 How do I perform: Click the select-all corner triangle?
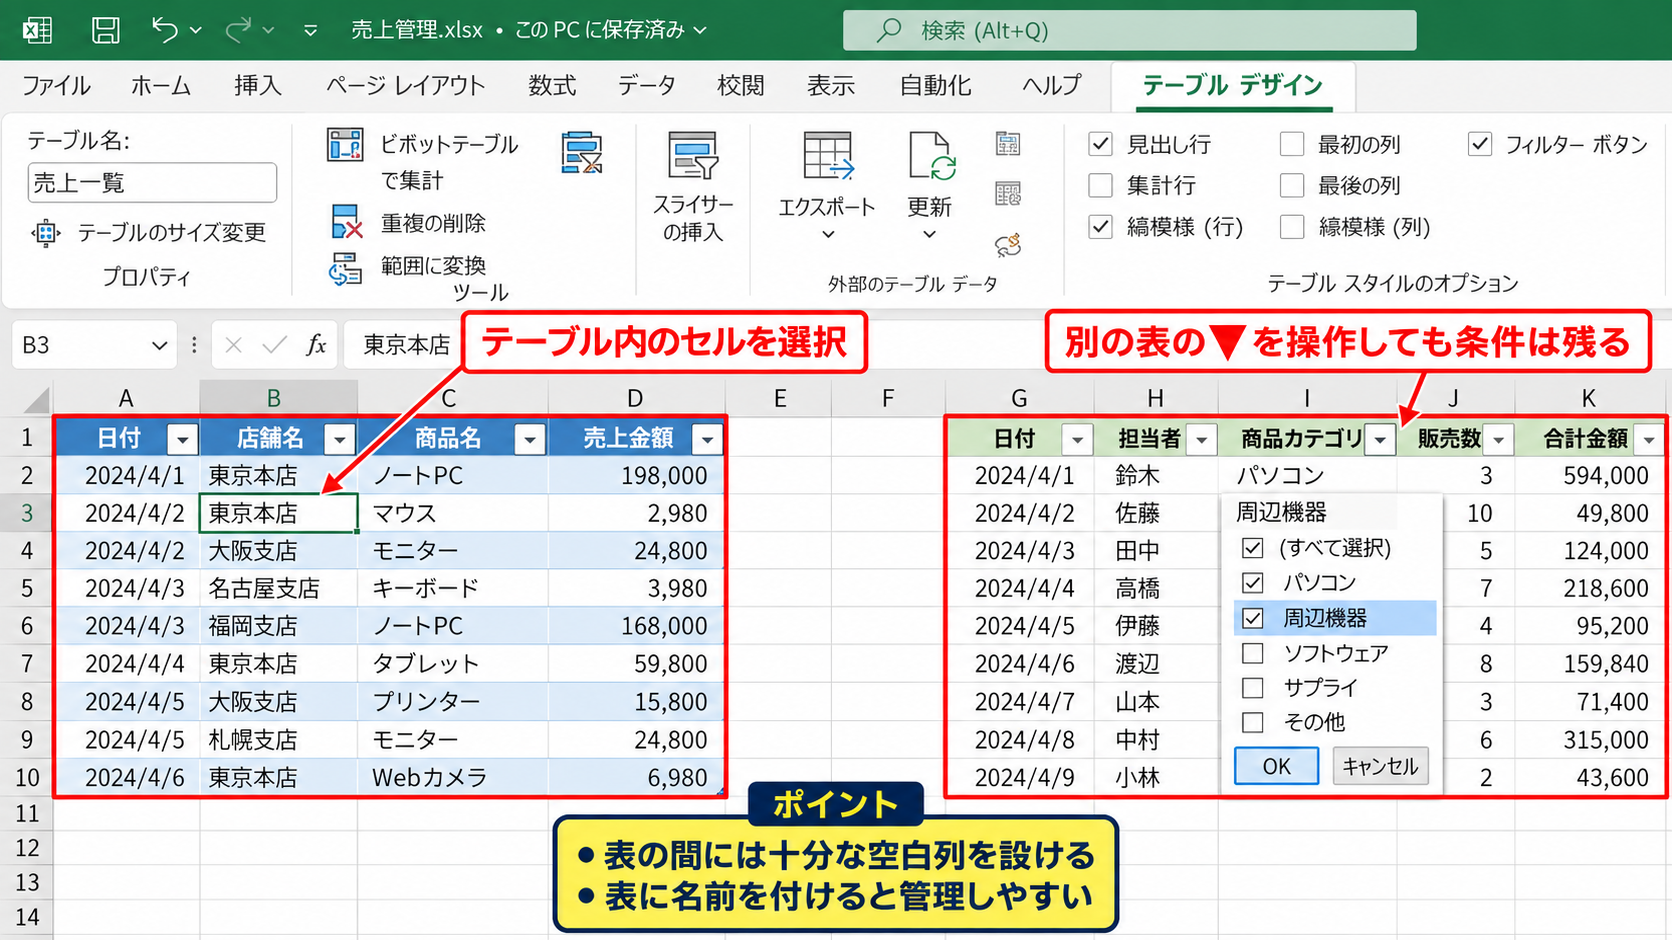click(x=36, y=401)
